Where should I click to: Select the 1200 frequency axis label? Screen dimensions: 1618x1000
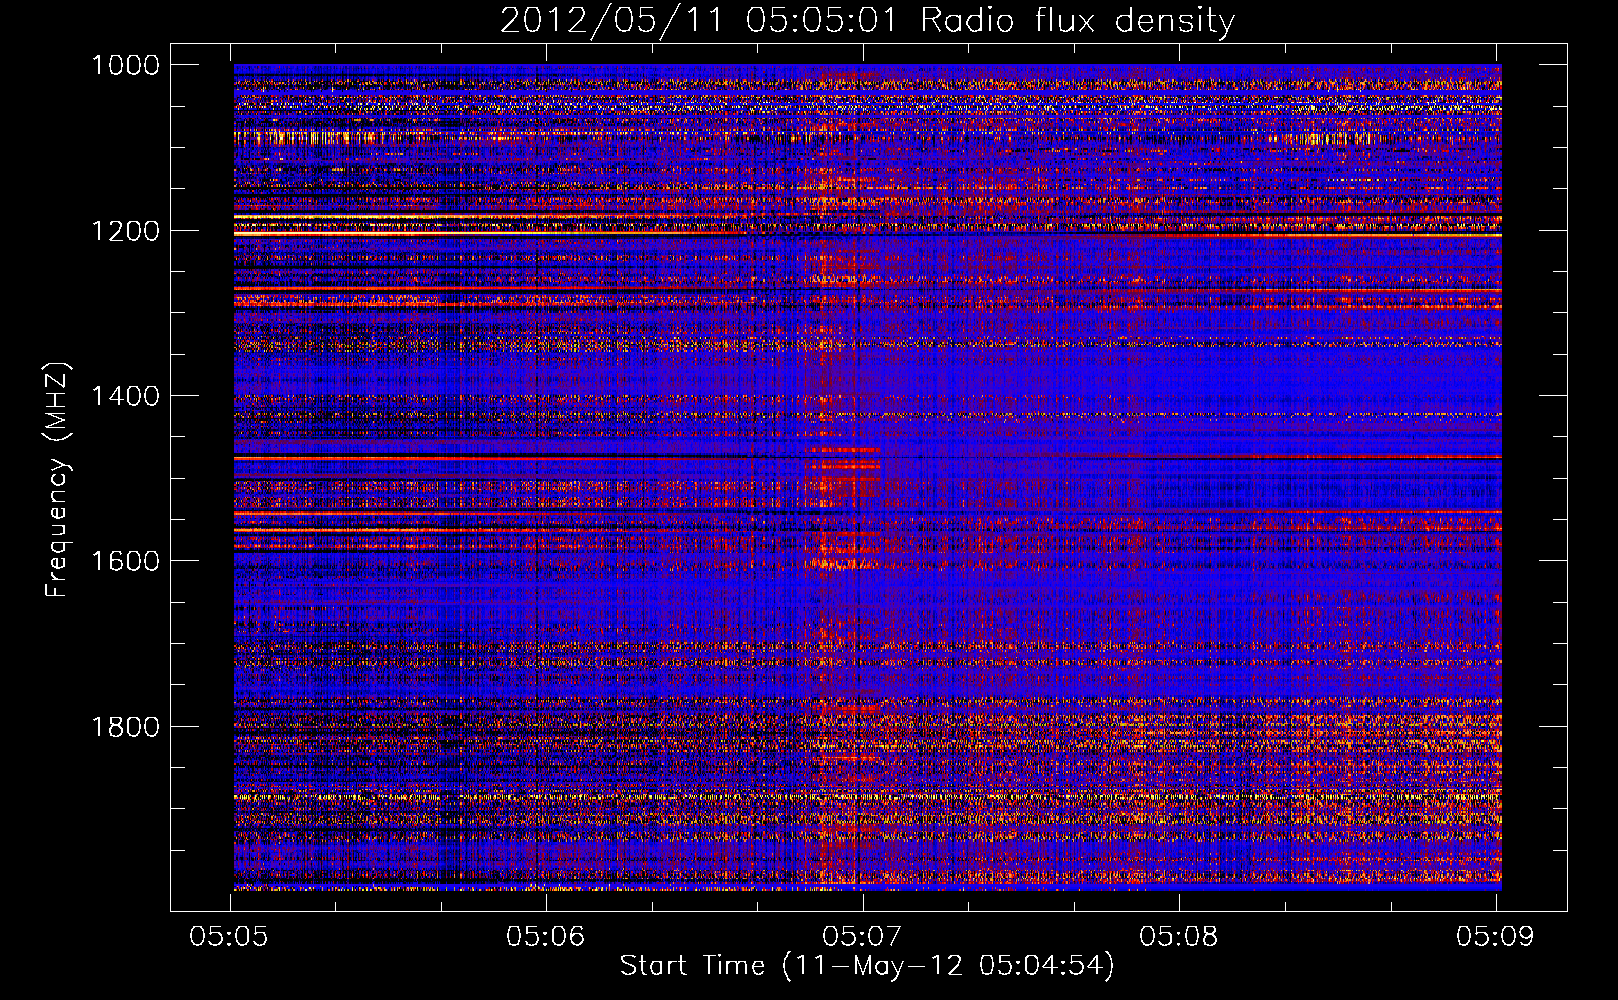125,231
